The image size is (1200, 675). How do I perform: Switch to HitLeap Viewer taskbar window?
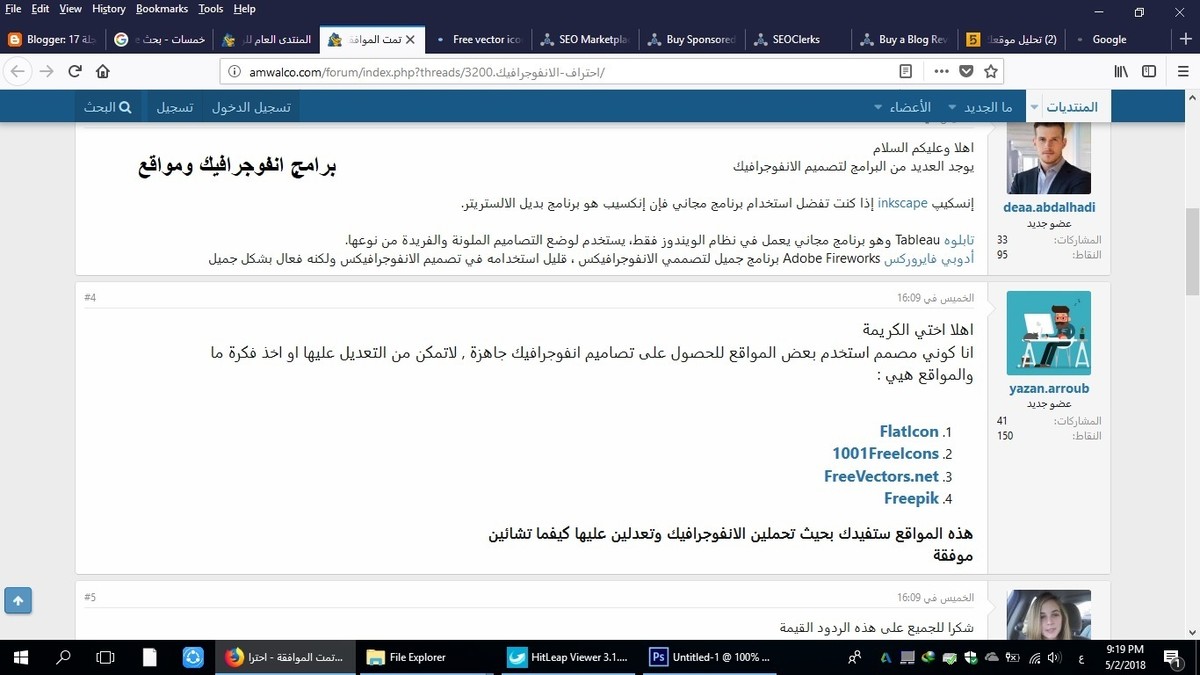click(570, 657)
